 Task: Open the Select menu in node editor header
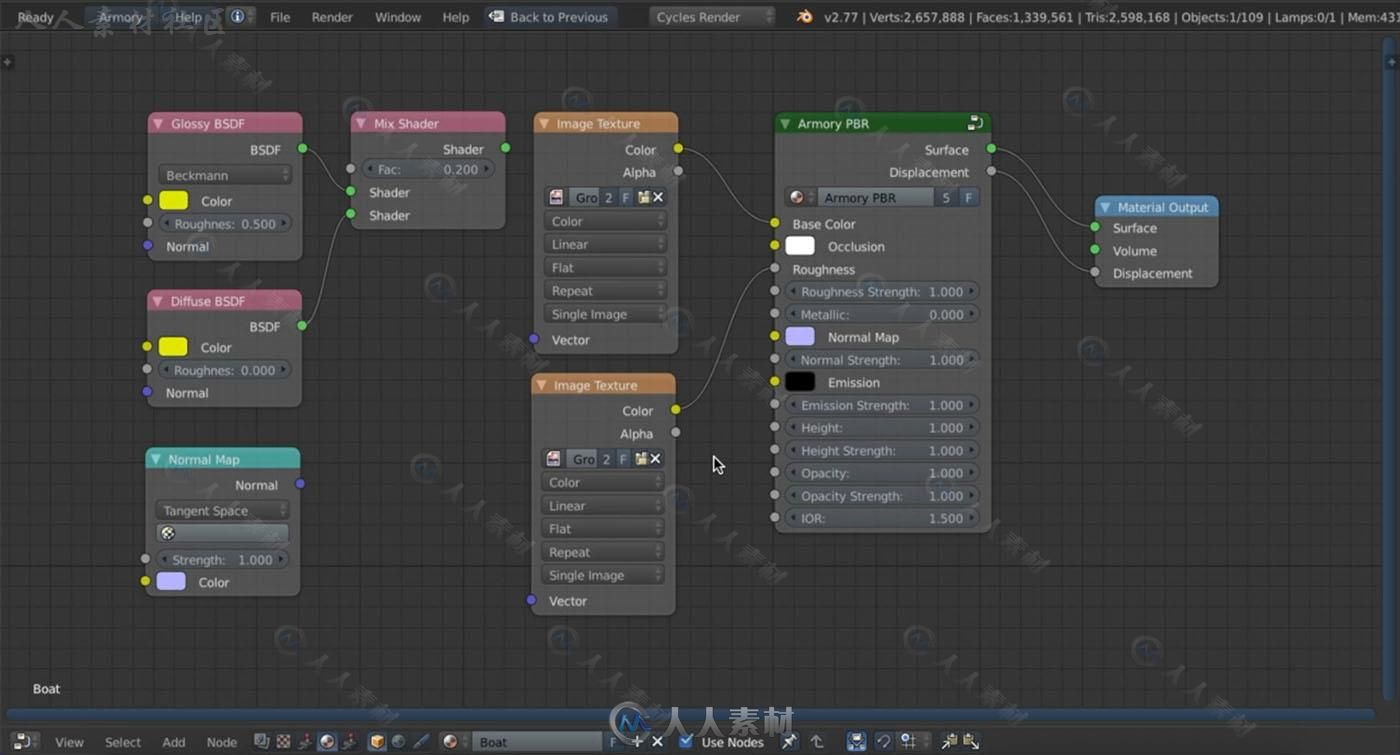[123, 742]
